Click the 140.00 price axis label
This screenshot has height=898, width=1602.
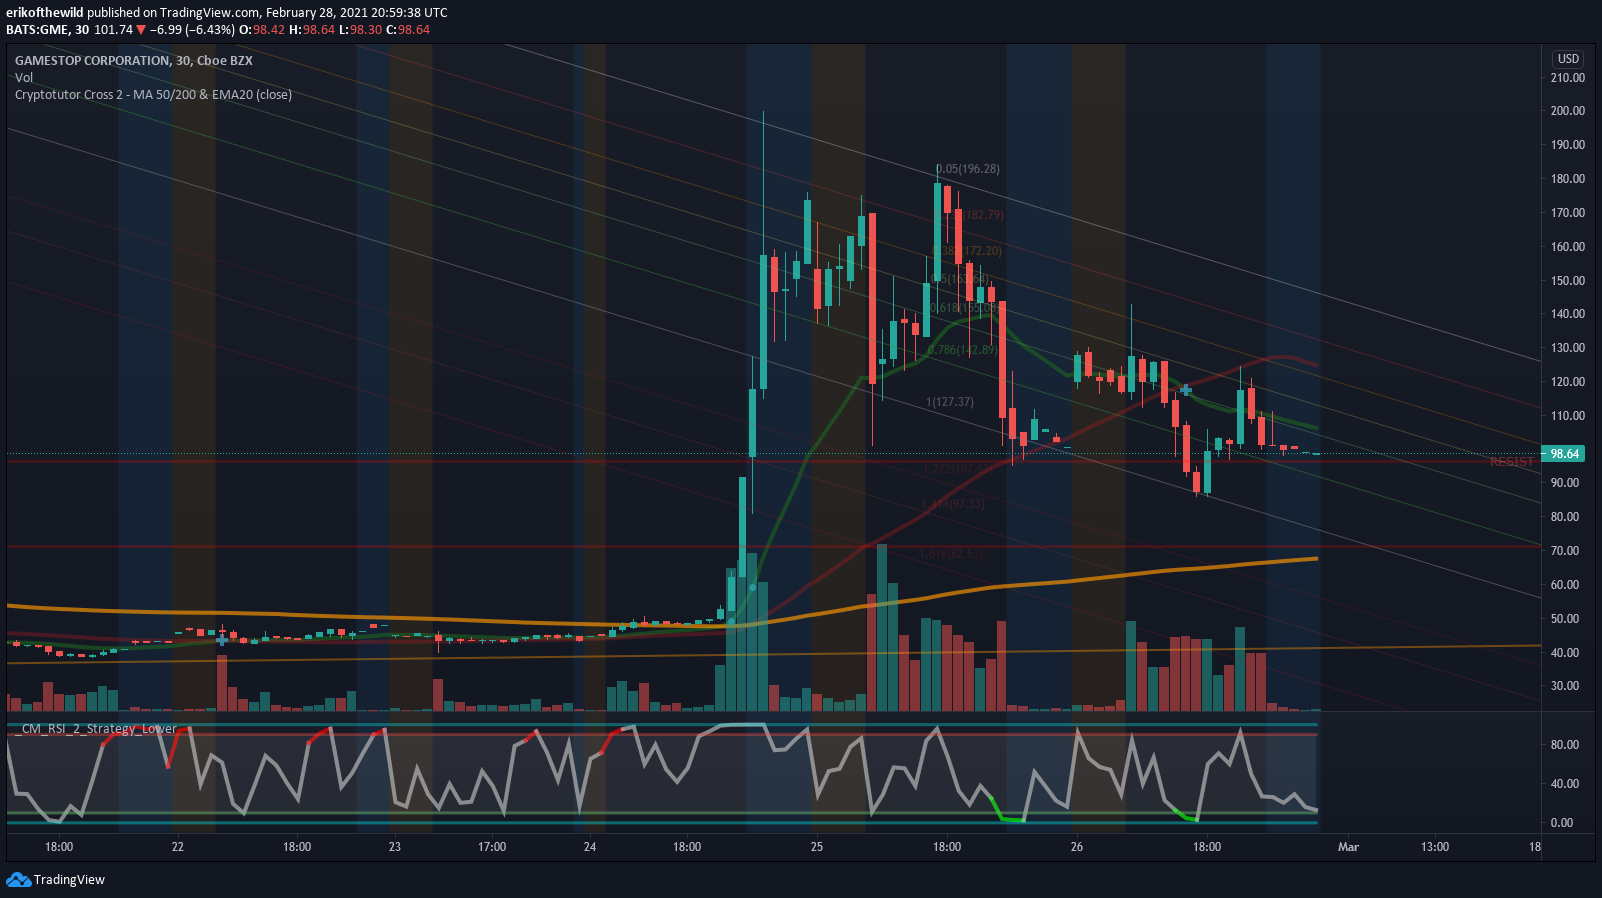pyautogui.click(x=1567, y=314)
